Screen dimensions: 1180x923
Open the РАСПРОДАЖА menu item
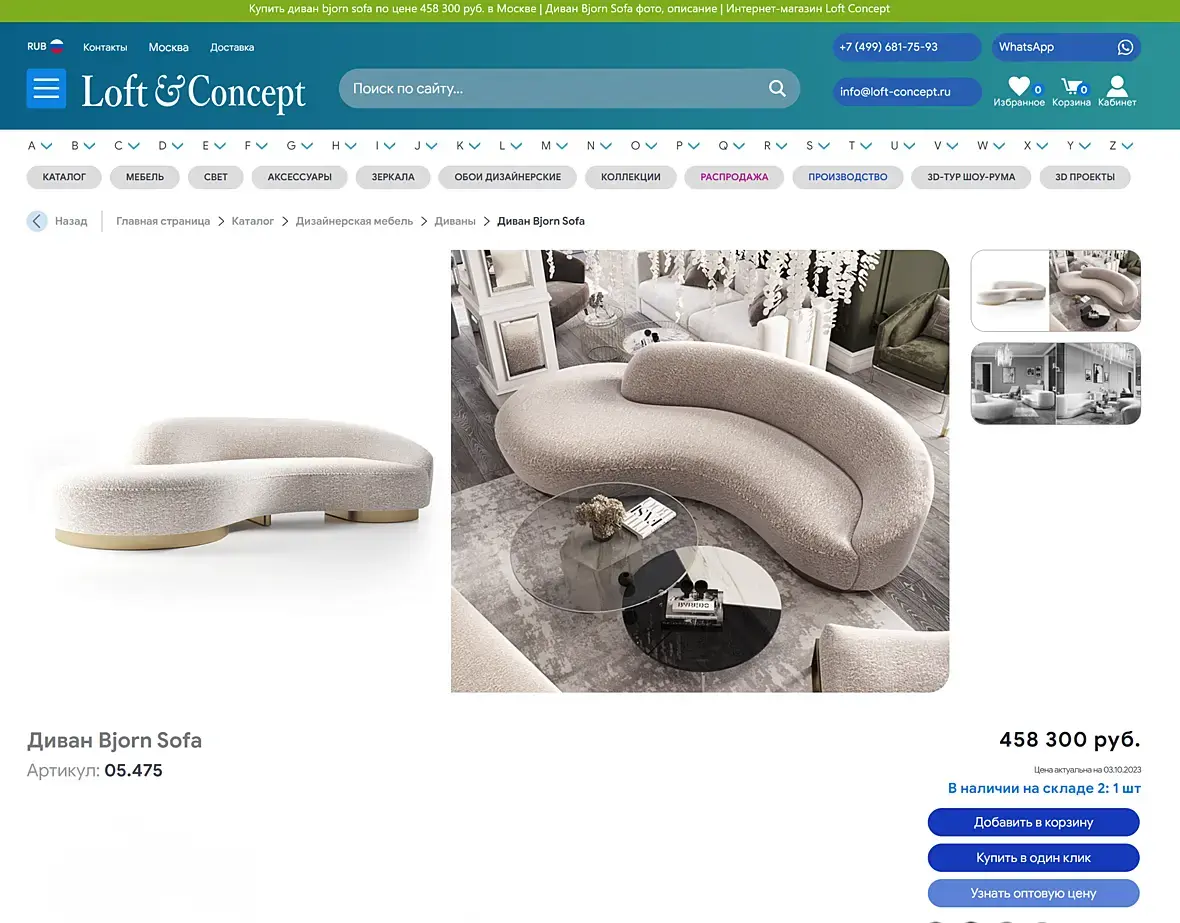tap(734, 177)
